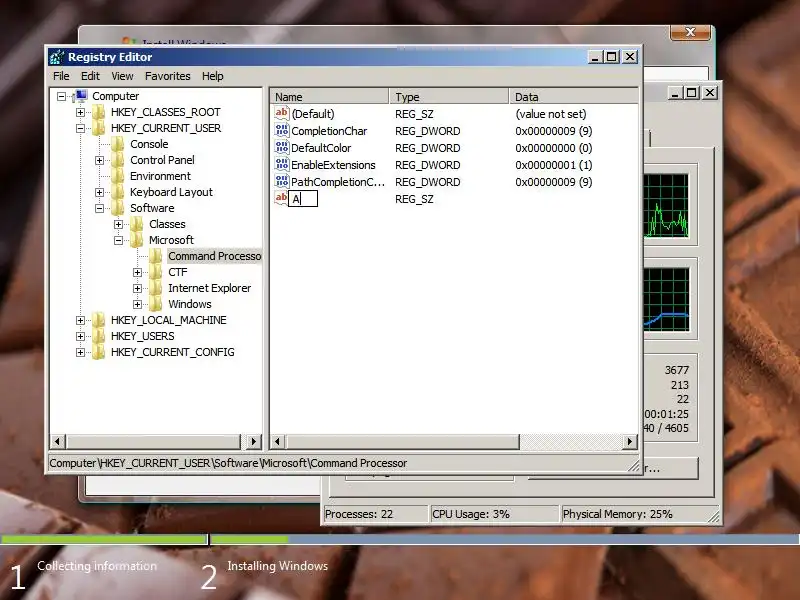The image size is (800, 600).
Task: Click the values pane left scroll arrow
Action: tap(278, 441)
